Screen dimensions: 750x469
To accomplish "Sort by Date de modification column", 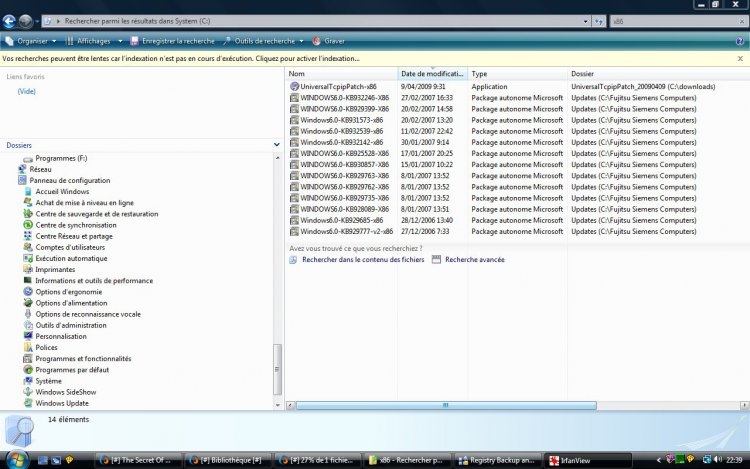I will click(432, 74).
